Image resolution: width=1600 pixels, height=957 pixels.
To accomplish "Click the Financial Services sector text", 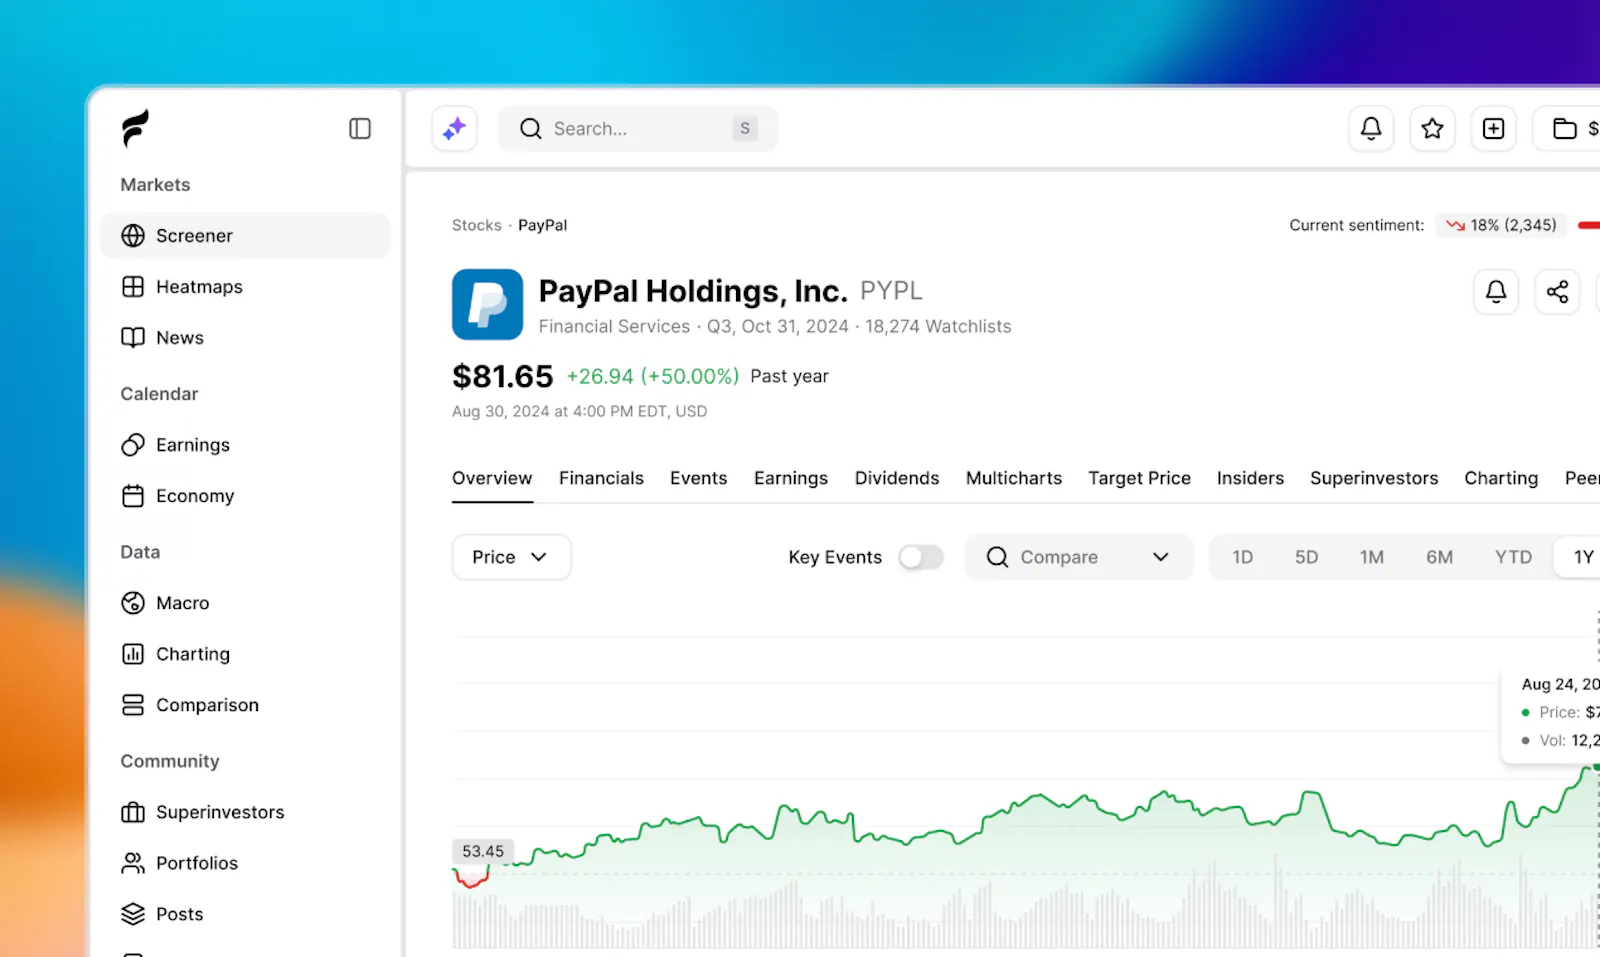I will tap(614, 326).
